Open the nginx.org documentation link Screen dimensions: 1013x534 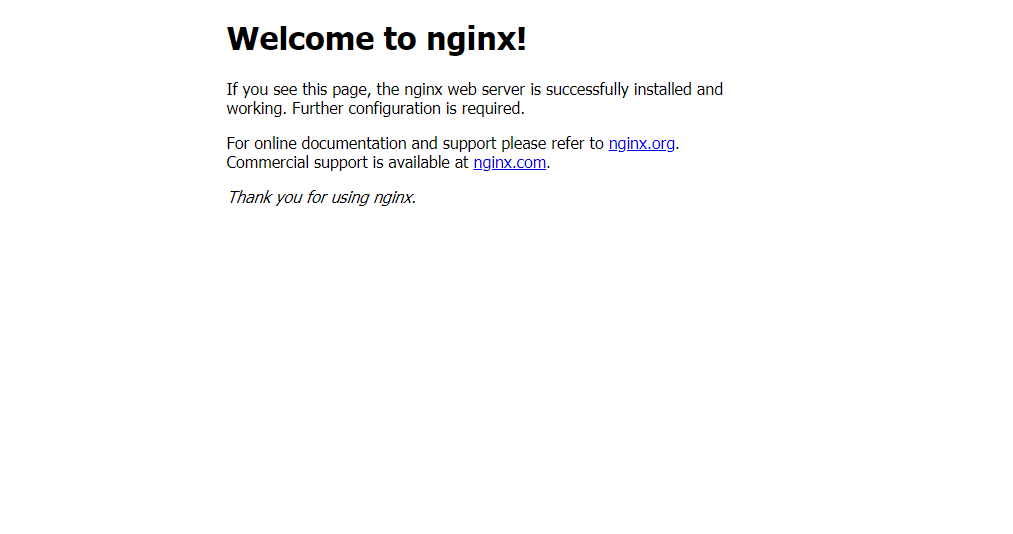642,143
